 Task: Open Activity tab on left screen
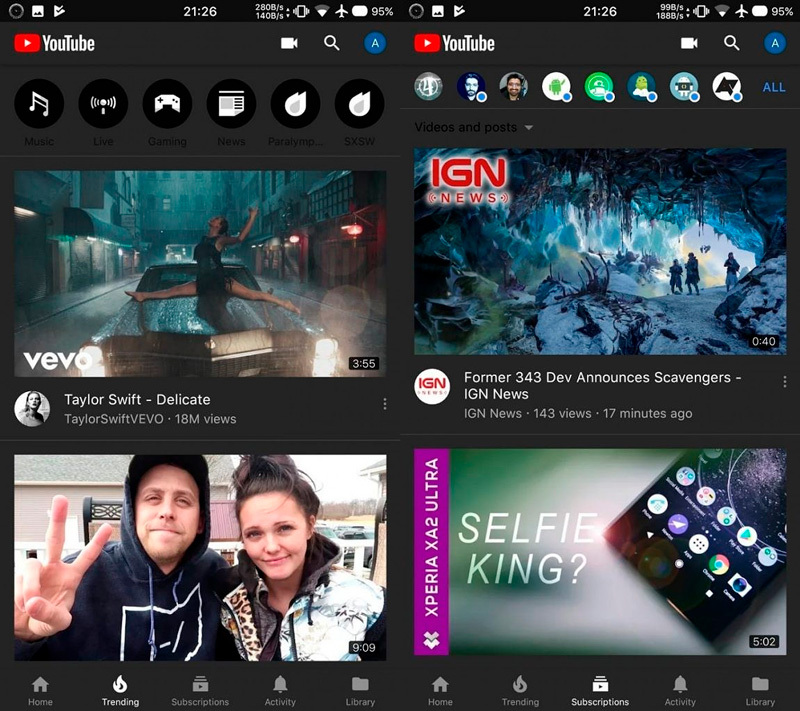[280, 690]
